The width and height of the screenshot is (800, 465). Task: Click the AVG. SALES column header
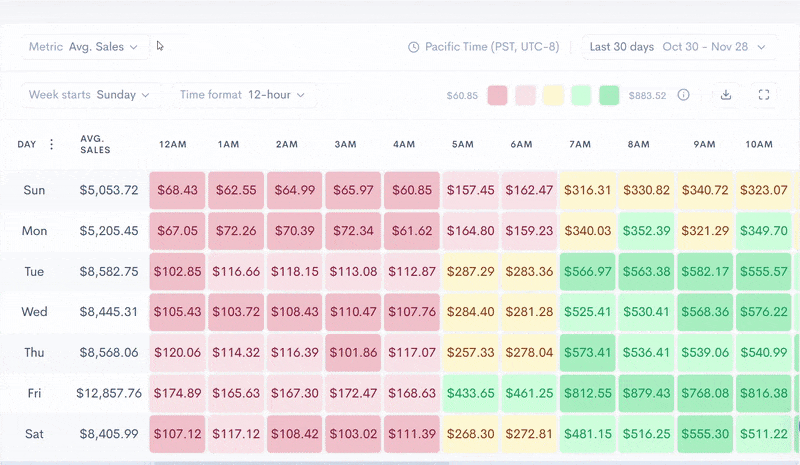[96, 145]
